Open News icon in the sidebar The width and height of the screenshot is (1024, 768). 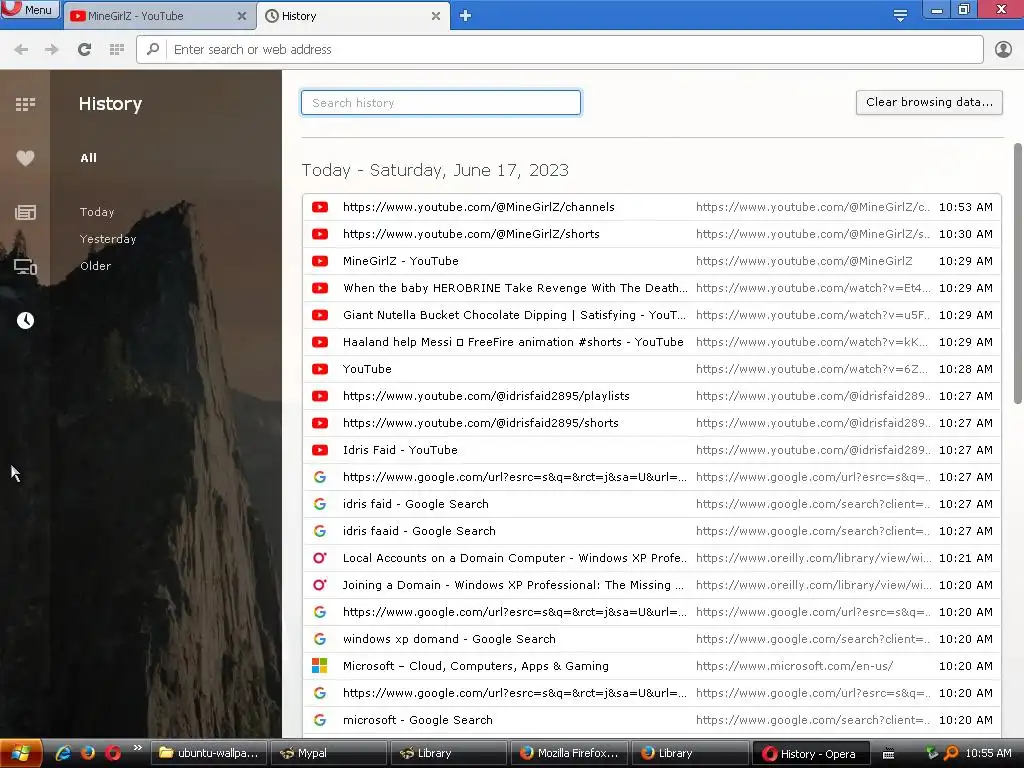click(x=25, y=212)
